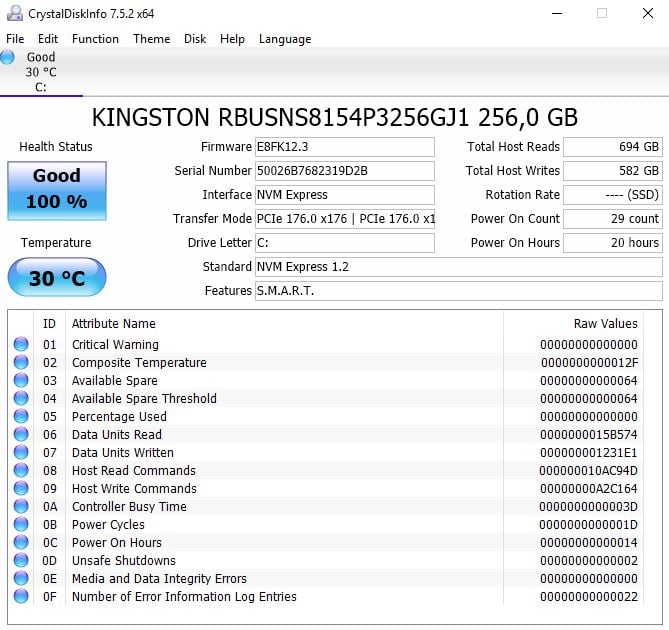Viewport: 669px width, 630px height.
Task: Click status orb for Available Spare row (03)
Action: pyautogui.click(x=21, y=380)
